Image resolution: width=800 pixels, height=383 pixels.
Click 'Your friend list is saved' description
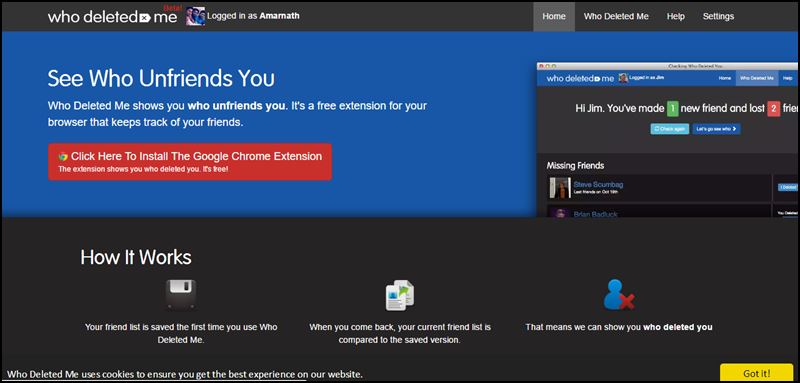click(x=181, y=333)
